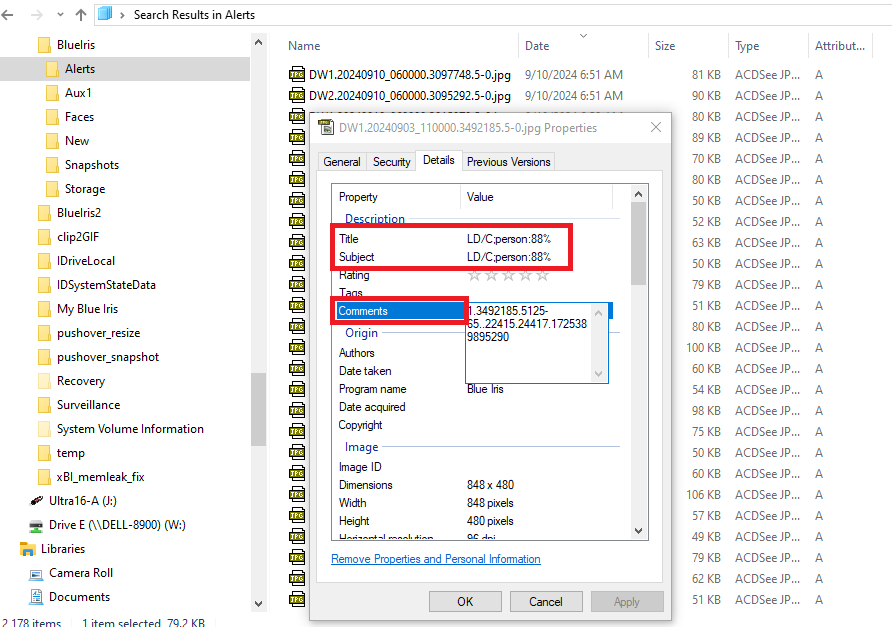Sort file list by Date column

point(537,46)
